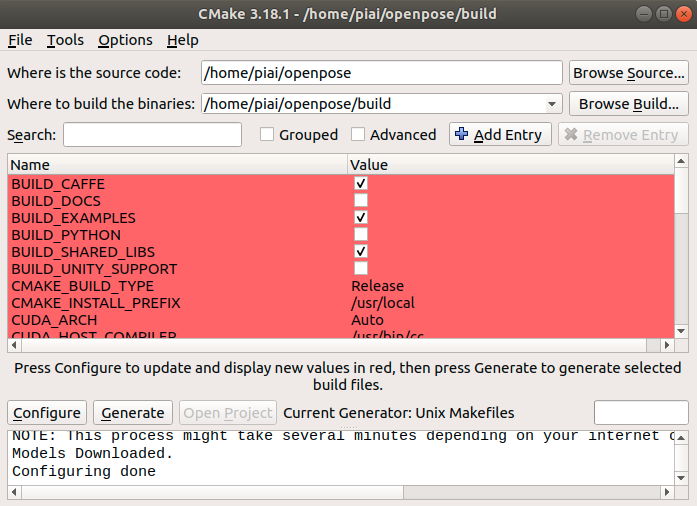697x506 pixels.
Task: Click the 'Models Downloaded.' log line
Action: tap(92, 453)
